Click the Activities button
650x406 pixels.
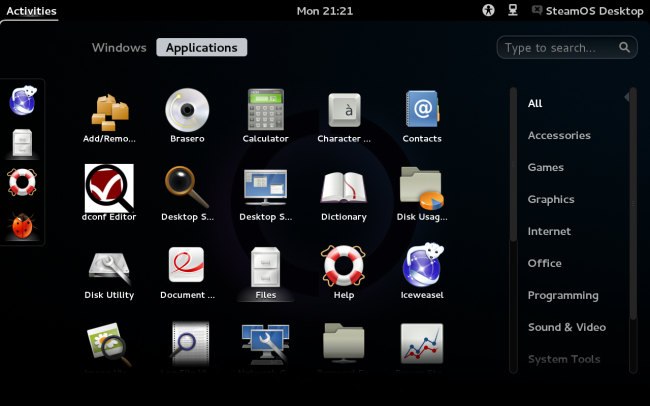31,11
